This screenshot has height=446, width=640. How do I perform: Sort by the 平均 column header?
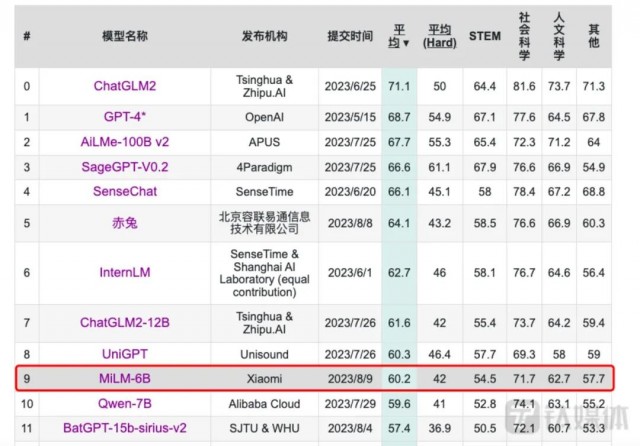(x=399, y=36)
